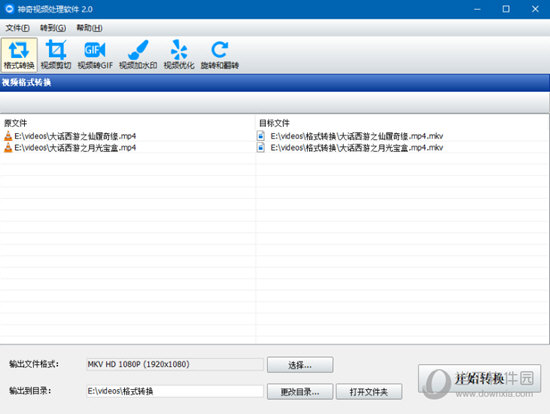Select the 旋转和翻转 rotate and flip tool
This screenshot has width=550, height=414.
coord(220,55)
